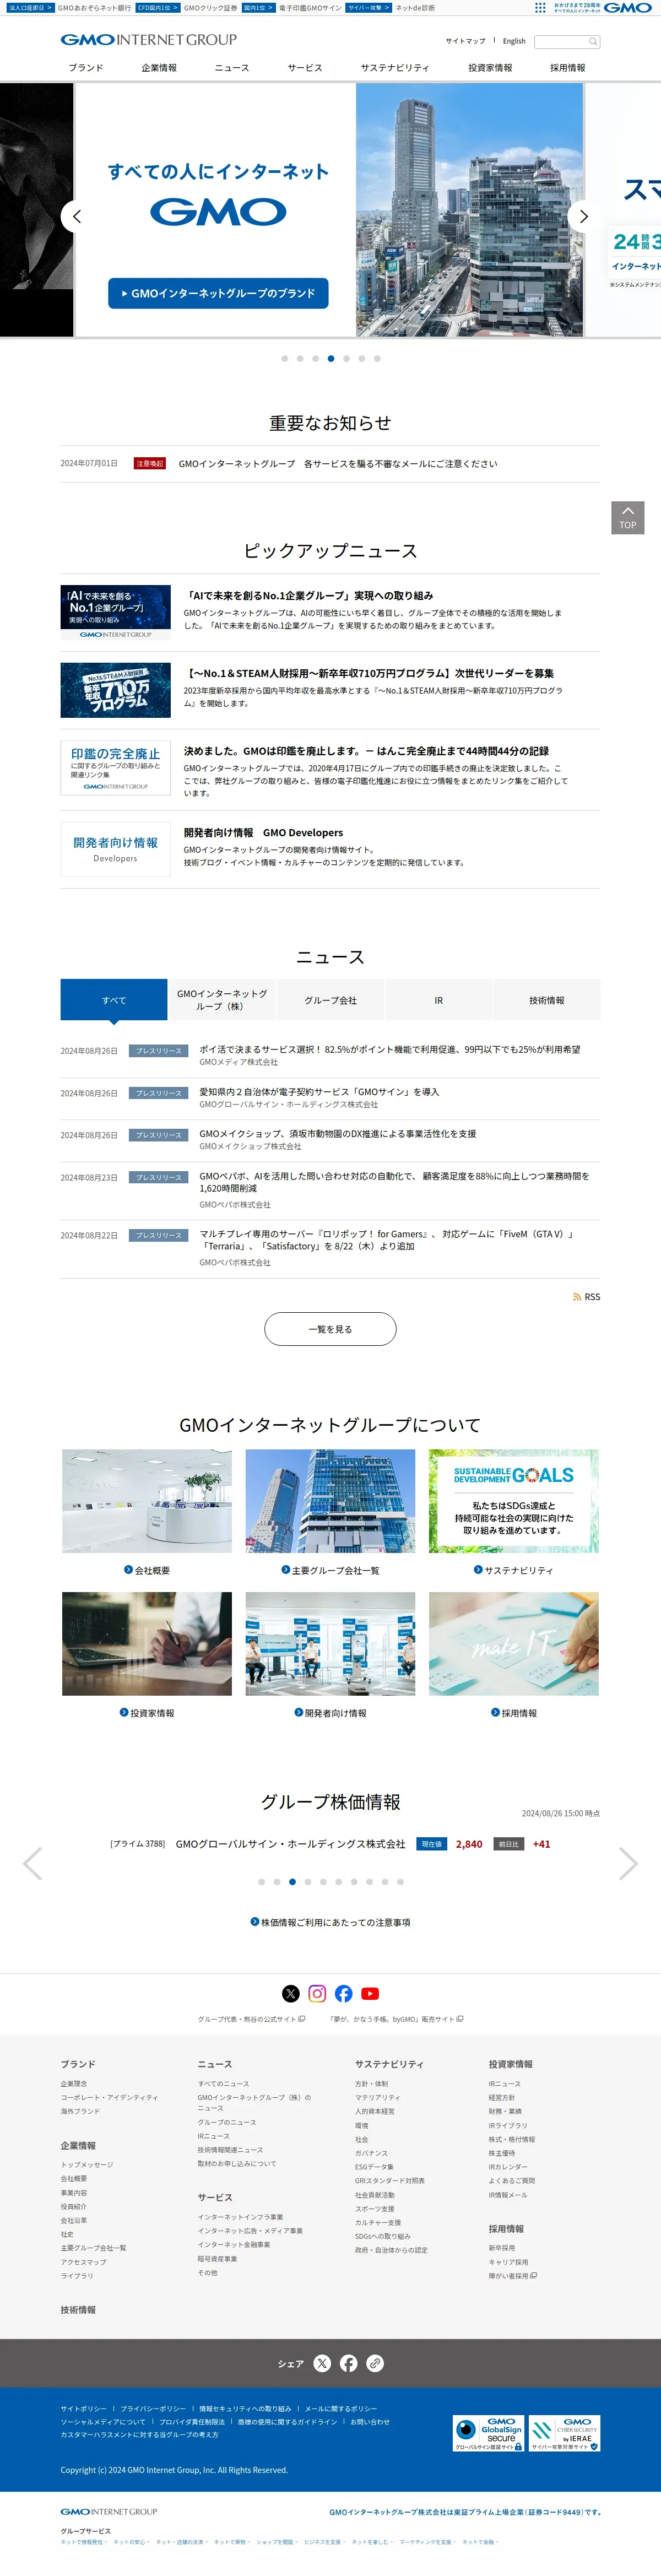Share page on X in share bar
661x2576 pixels.
pos(322,2363)
